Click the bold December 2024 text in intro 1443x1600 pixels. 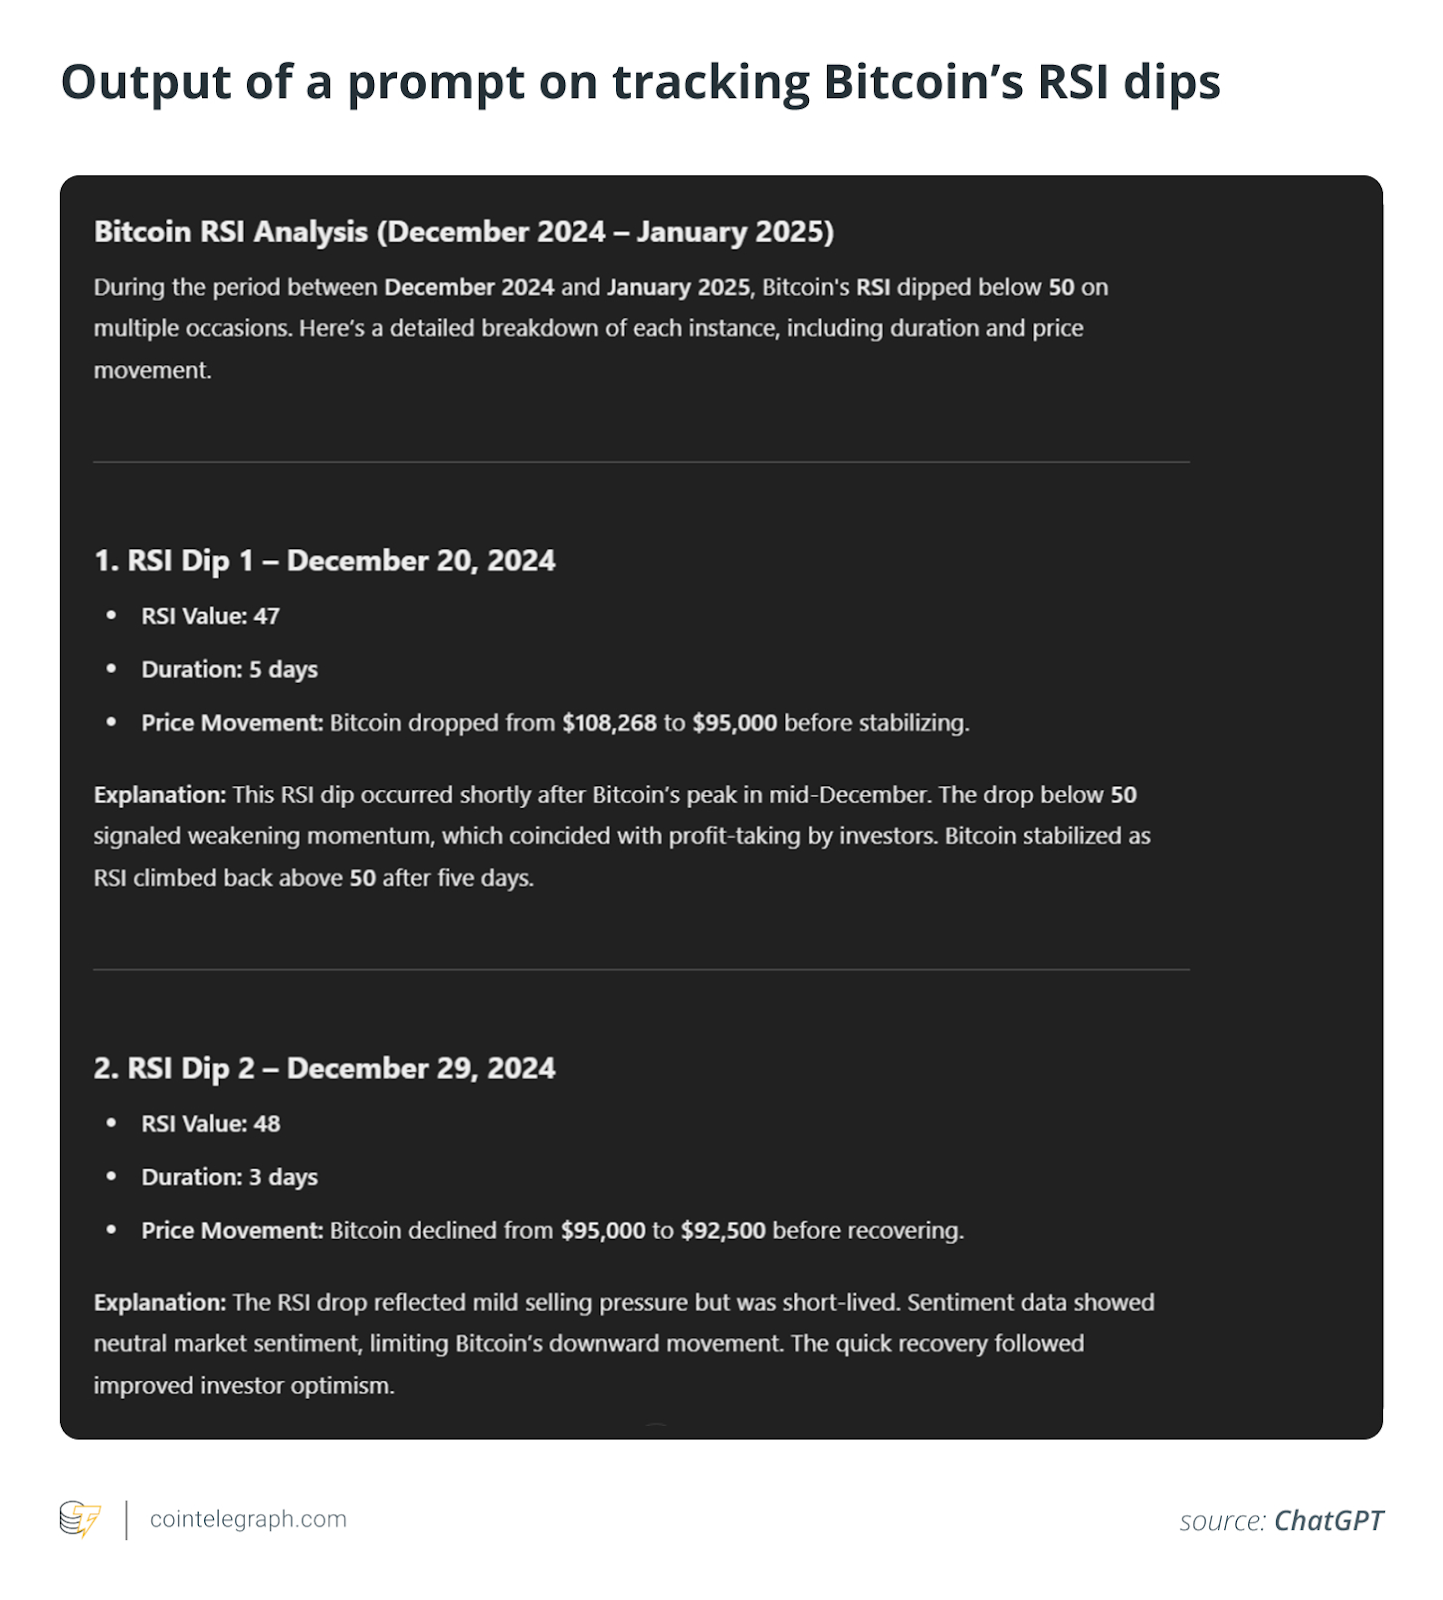tap(469, 288)
